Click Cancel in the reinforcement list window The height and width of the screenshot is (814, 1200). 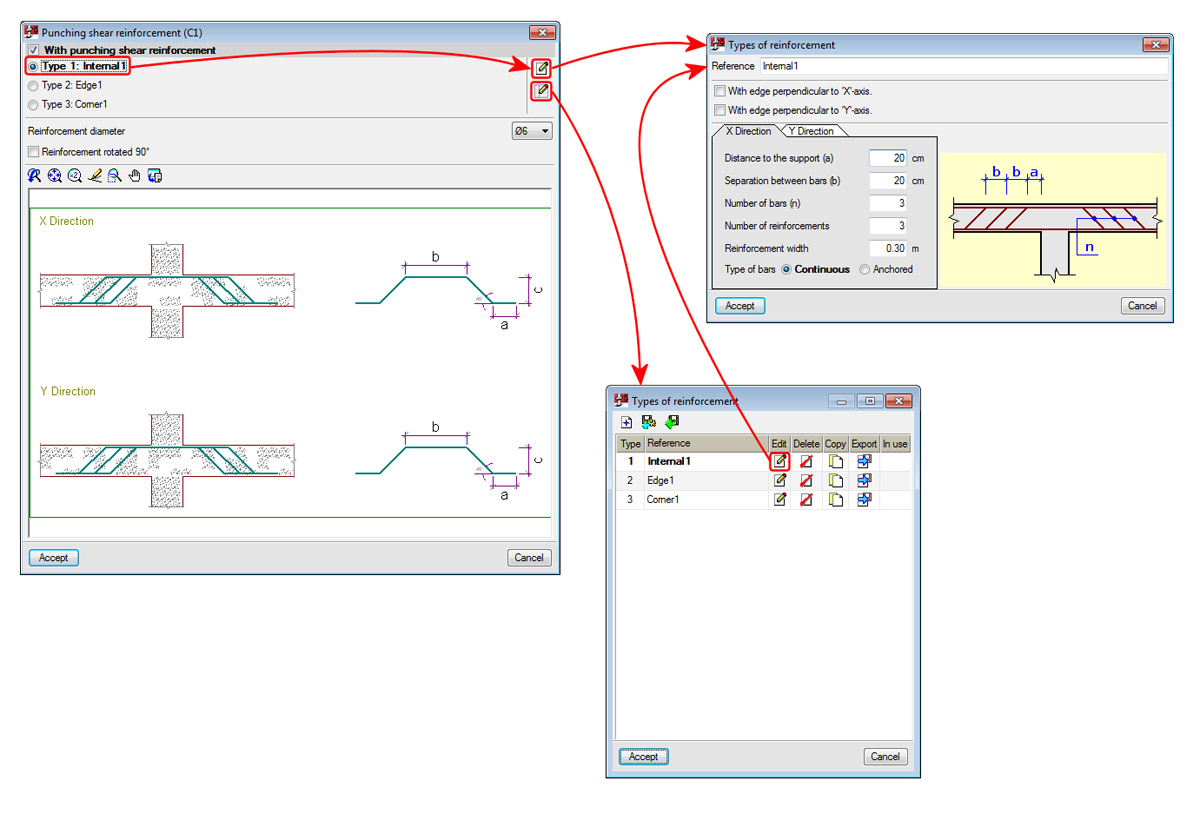tap(885, 756)
